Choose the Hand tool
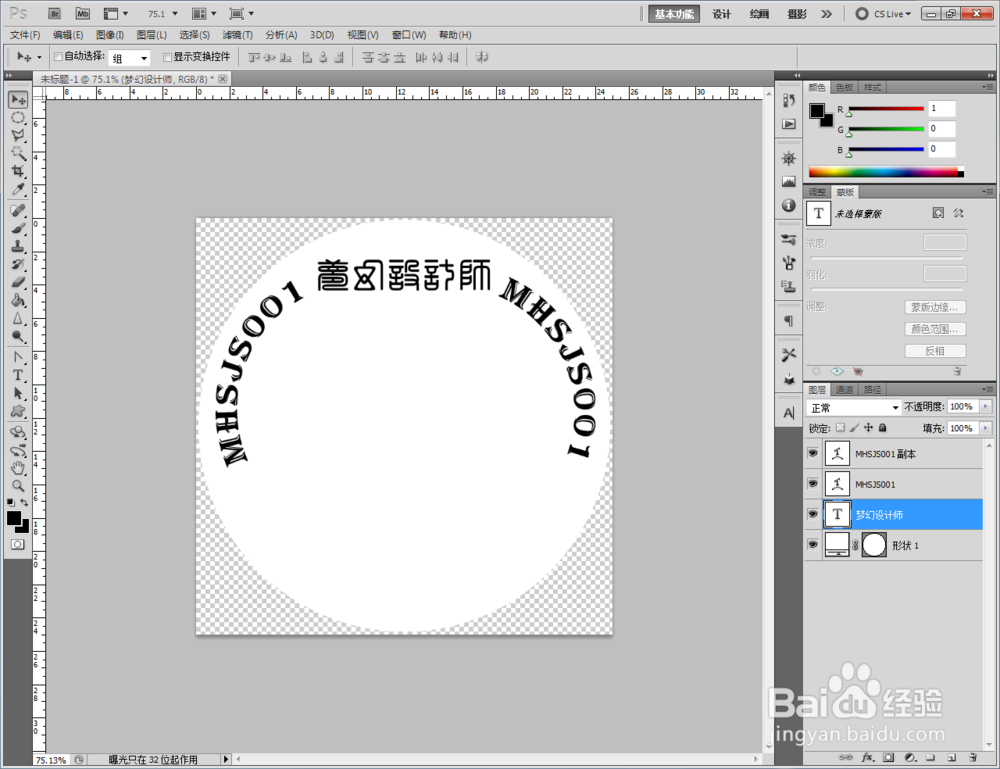Viewport: 1000px width, 769px height. (x=18, y=468)
